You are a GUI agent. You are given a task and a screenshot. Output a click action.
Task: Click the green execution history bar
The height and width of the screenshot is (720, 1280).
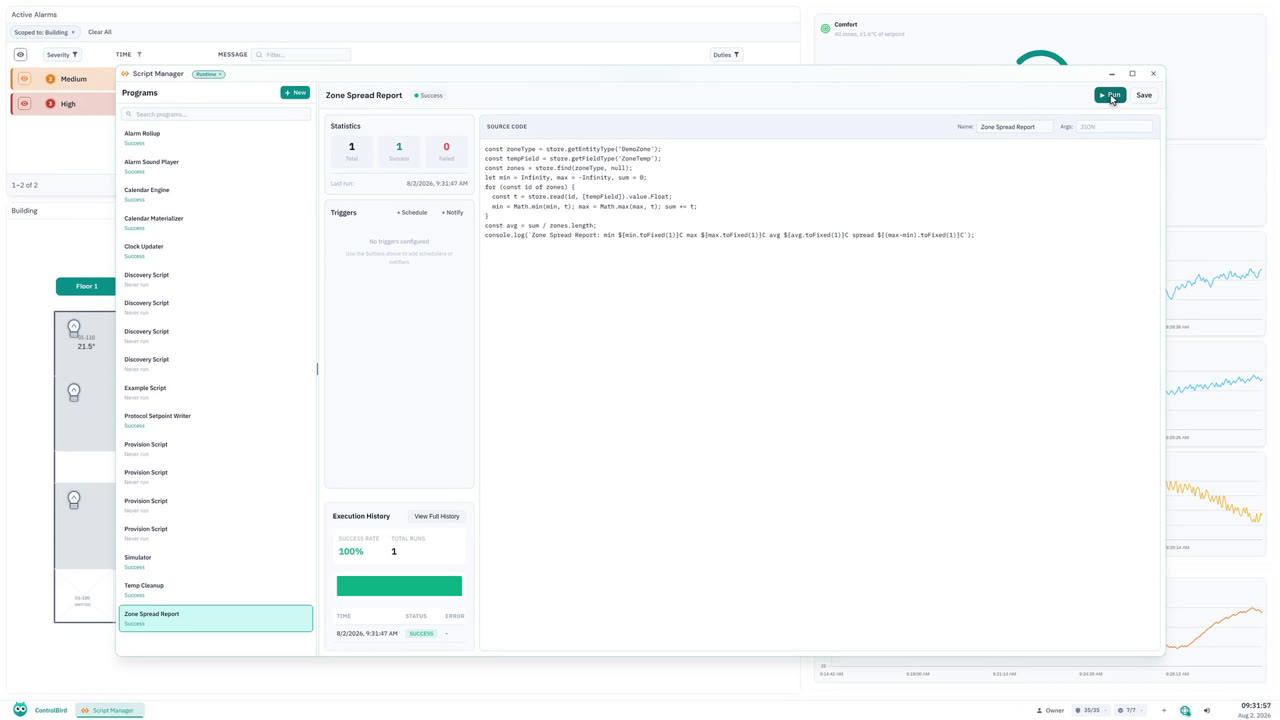(x=399, y=586)
